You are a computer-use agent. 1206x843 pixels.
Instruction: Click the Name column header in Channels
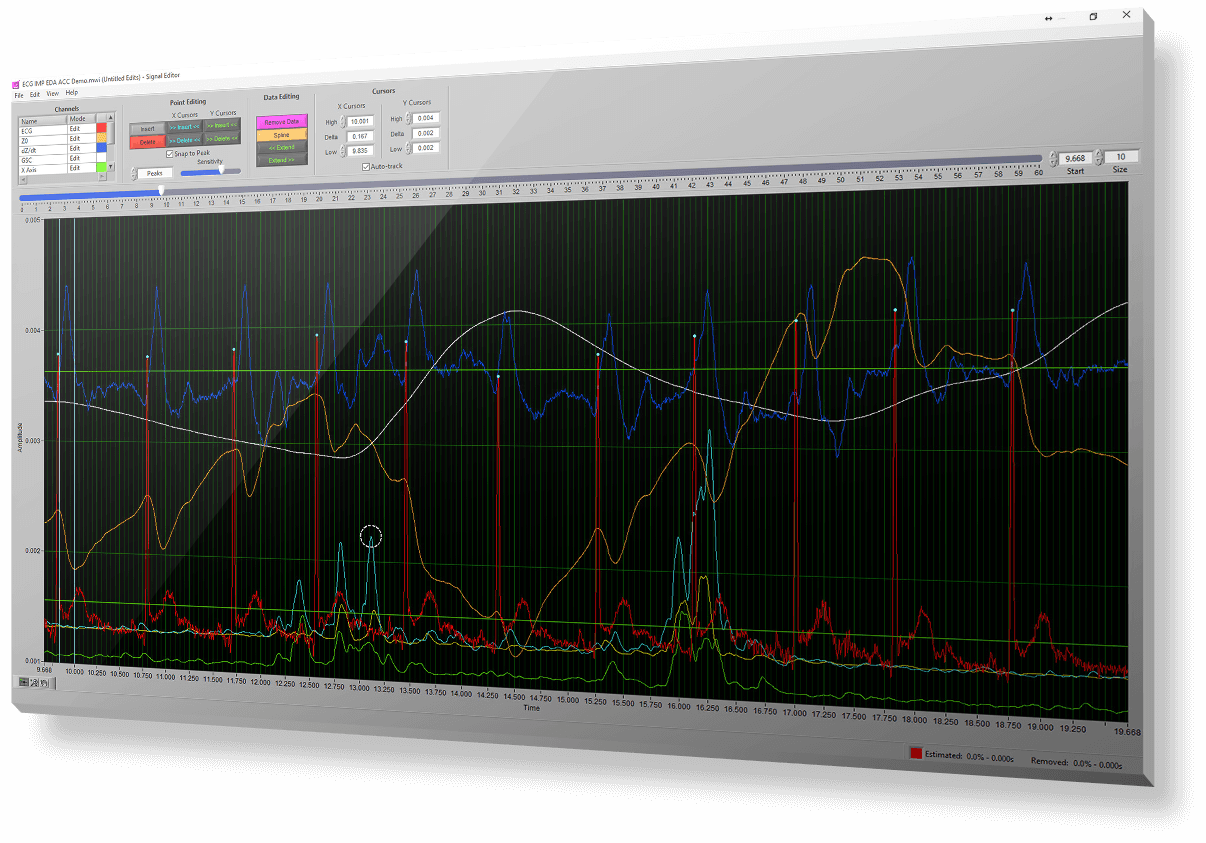43,121
